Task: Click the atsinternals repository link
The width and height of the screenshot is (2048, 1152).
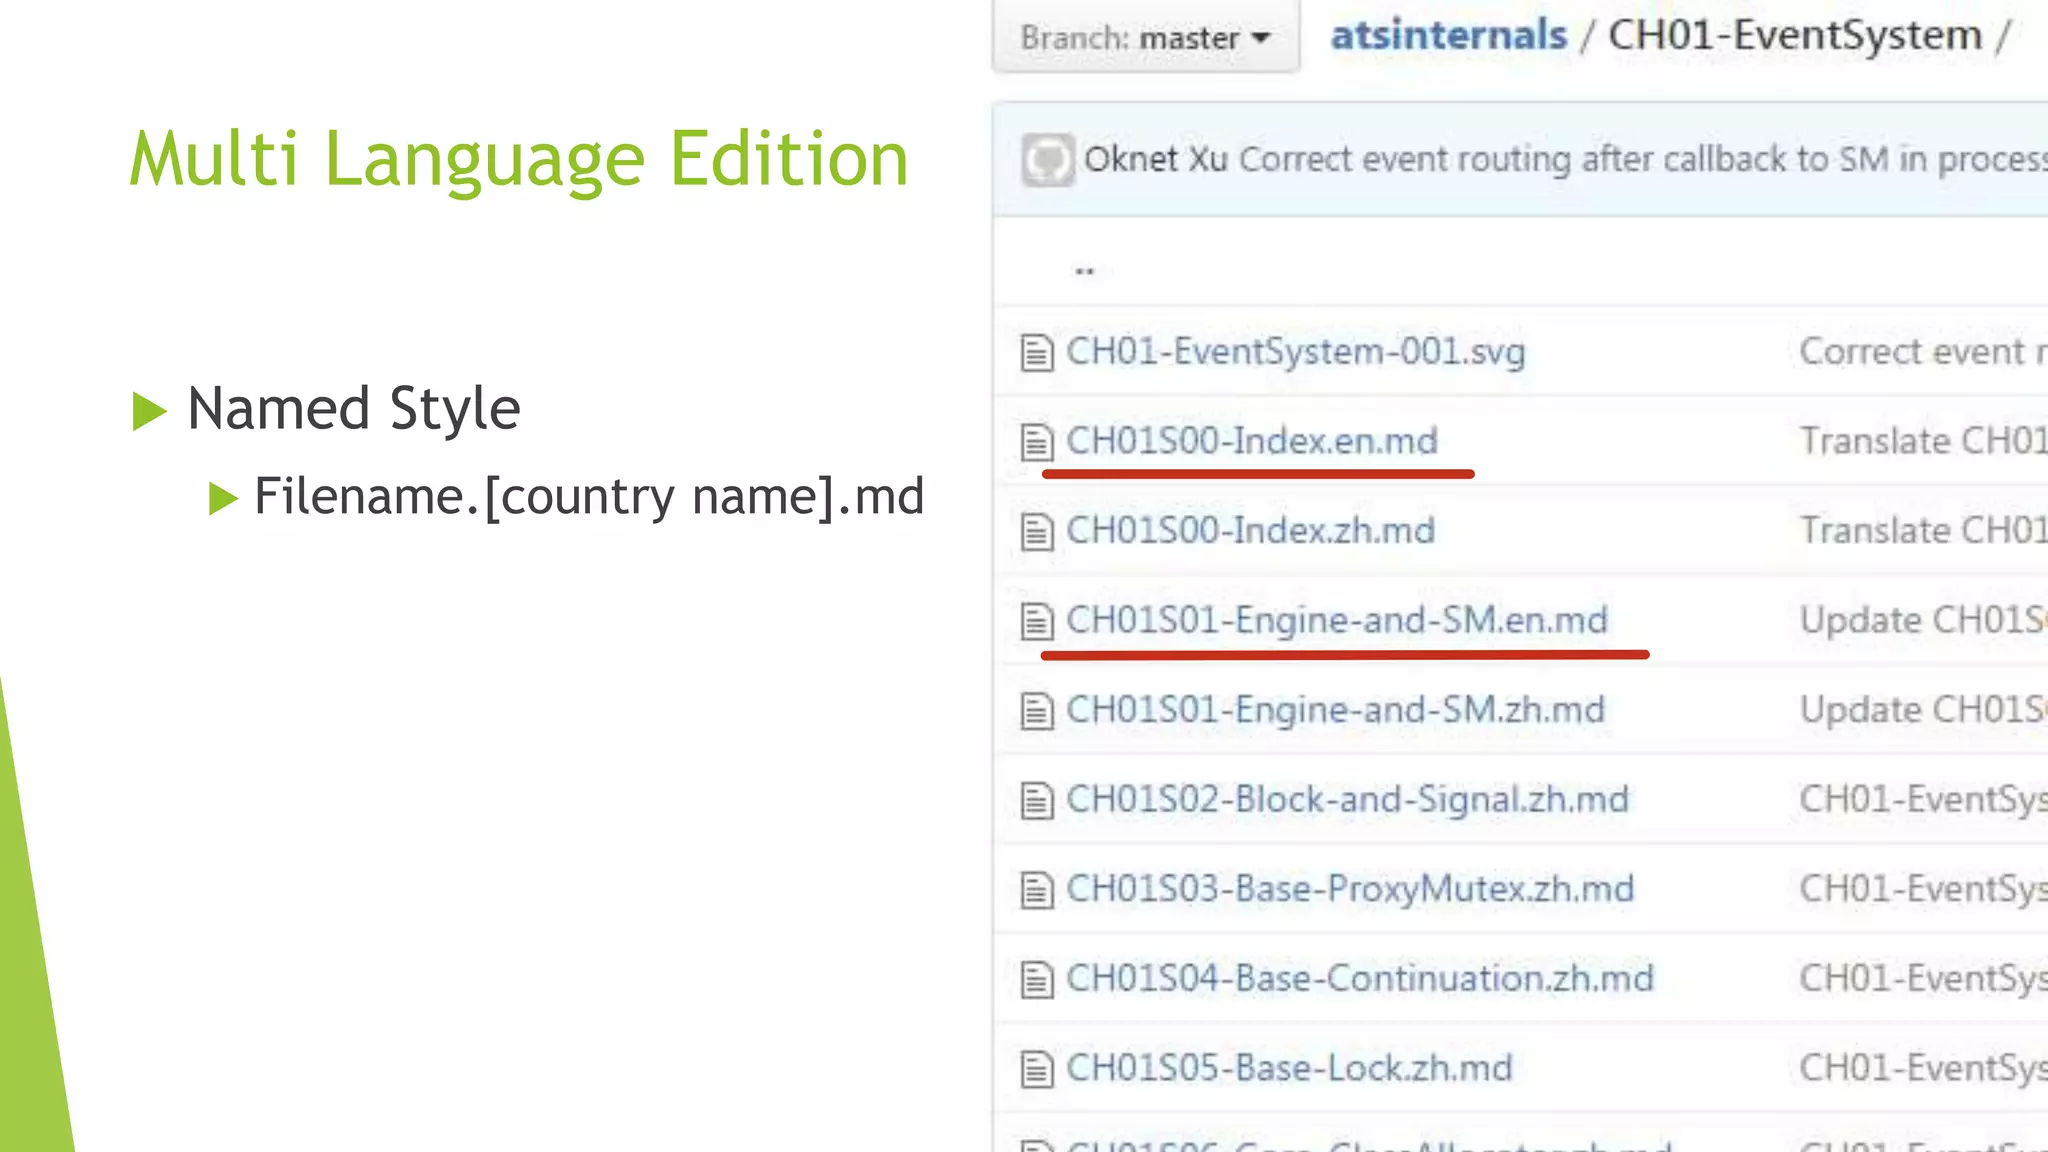Action: tap(1448, 36)
